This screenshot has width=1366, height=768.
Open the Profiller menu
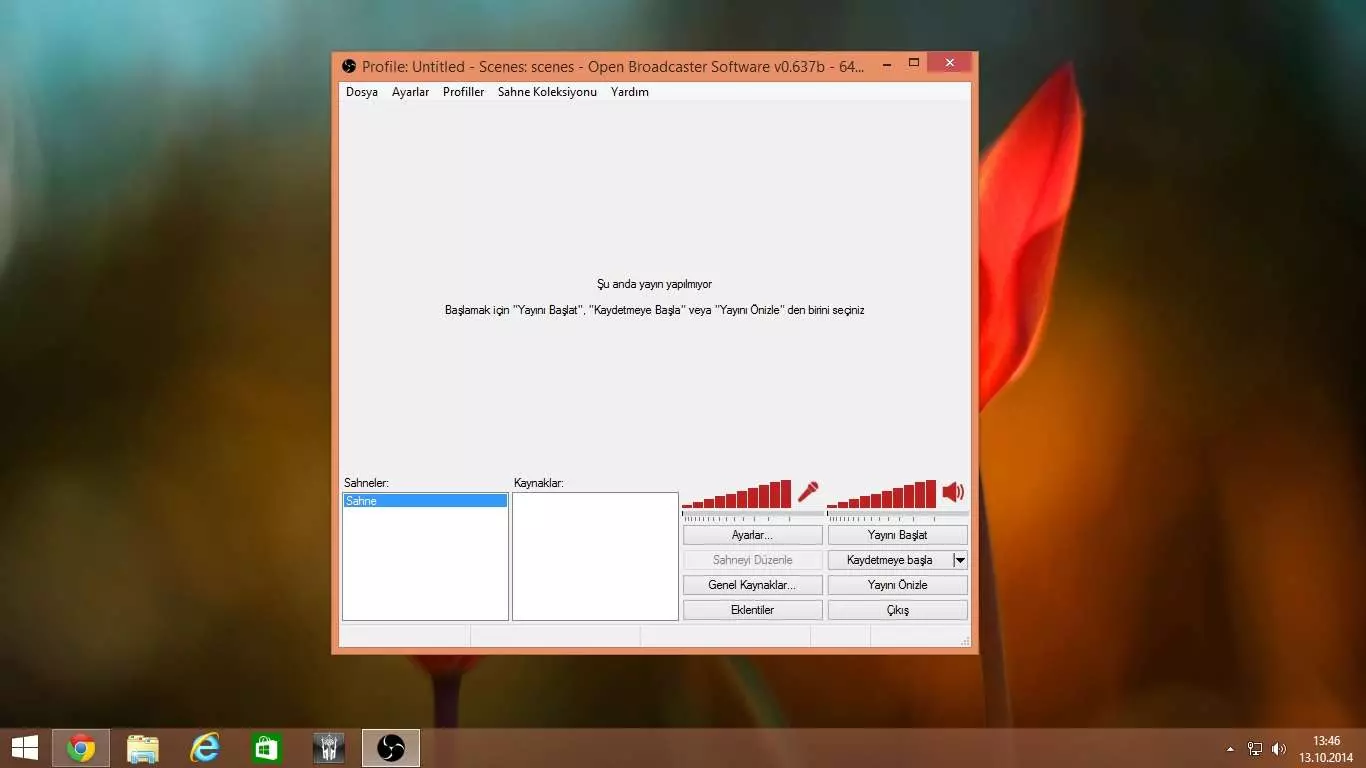pyautogui.click(x=463, y=92)
